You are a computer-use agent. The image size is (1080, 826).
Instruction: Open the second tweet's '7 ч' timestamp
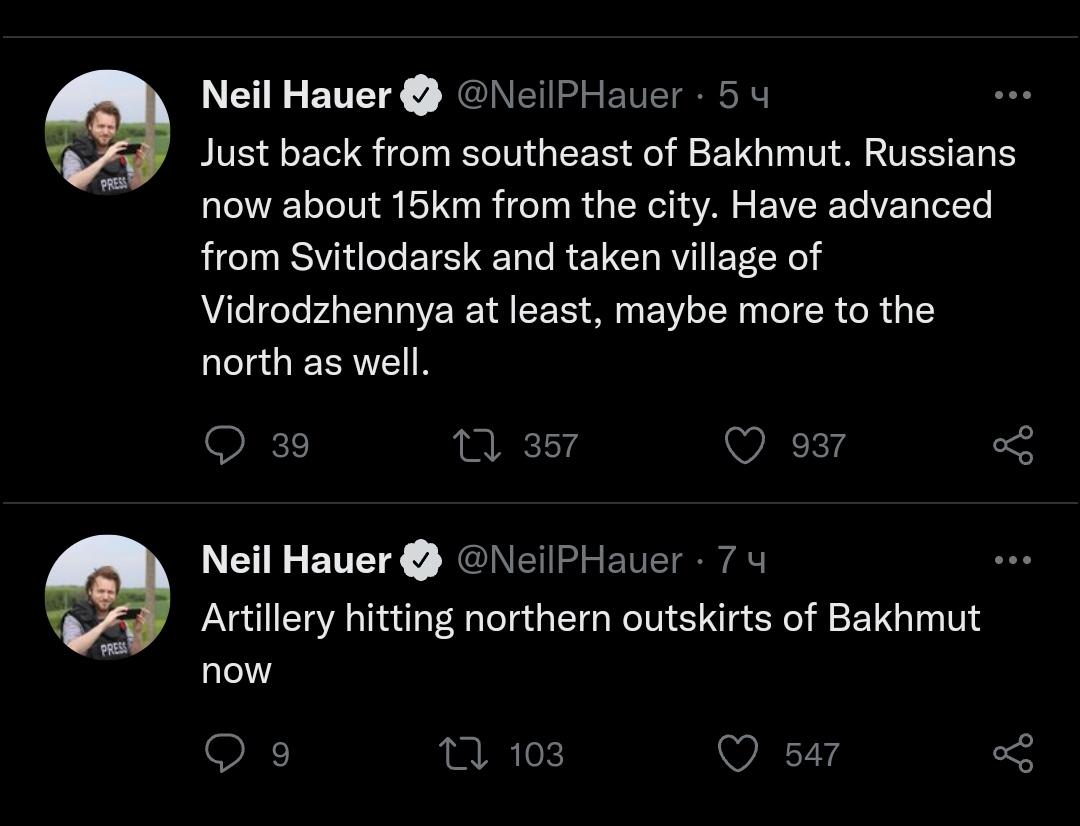click(742, 560)
